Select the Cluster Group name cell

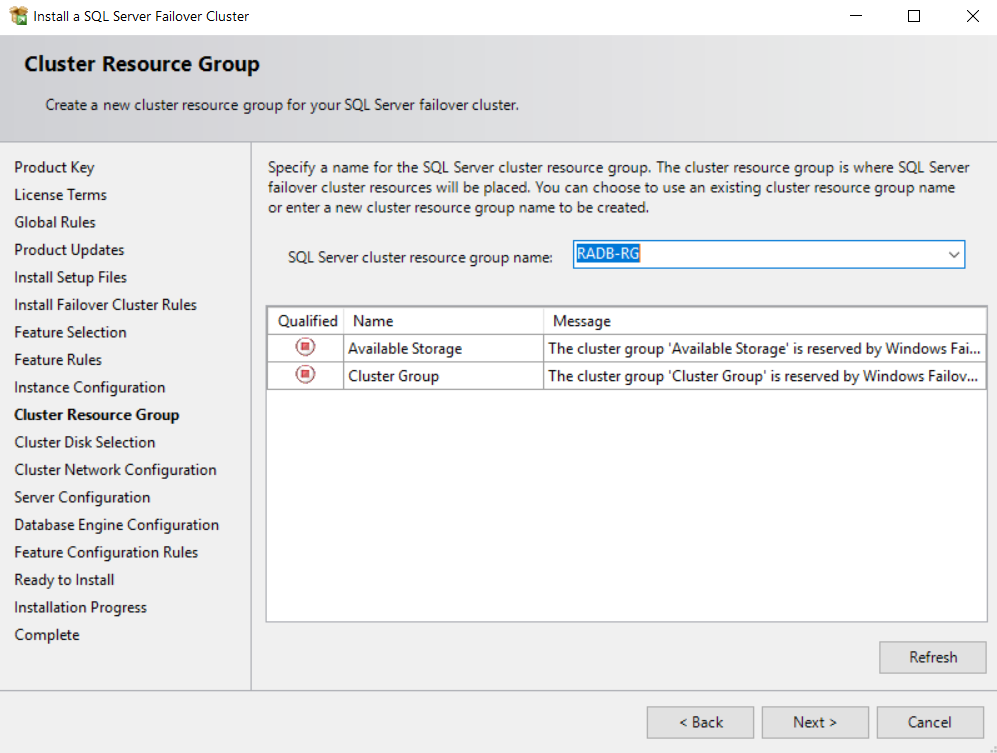(443, 376)
